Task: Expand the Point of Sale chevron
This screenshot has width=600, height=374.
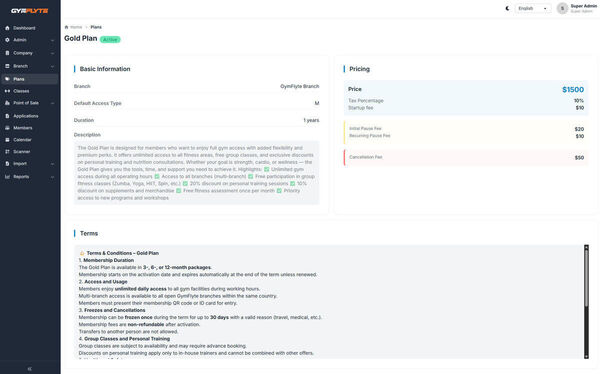Action: [x=52, y=103]
